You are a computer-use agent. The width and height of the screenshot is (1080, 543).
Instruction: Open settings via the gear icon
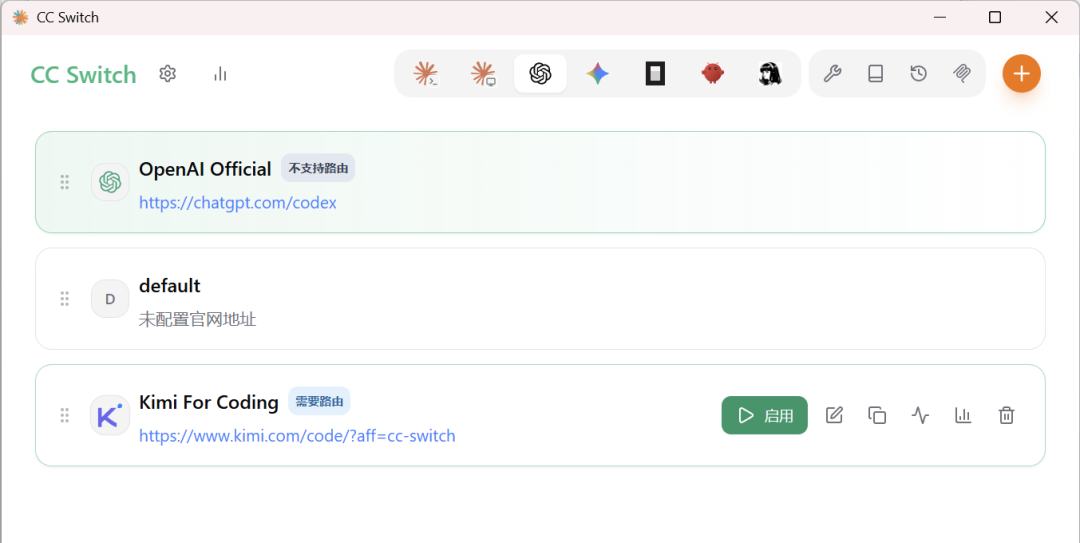(x=167, y=74)
